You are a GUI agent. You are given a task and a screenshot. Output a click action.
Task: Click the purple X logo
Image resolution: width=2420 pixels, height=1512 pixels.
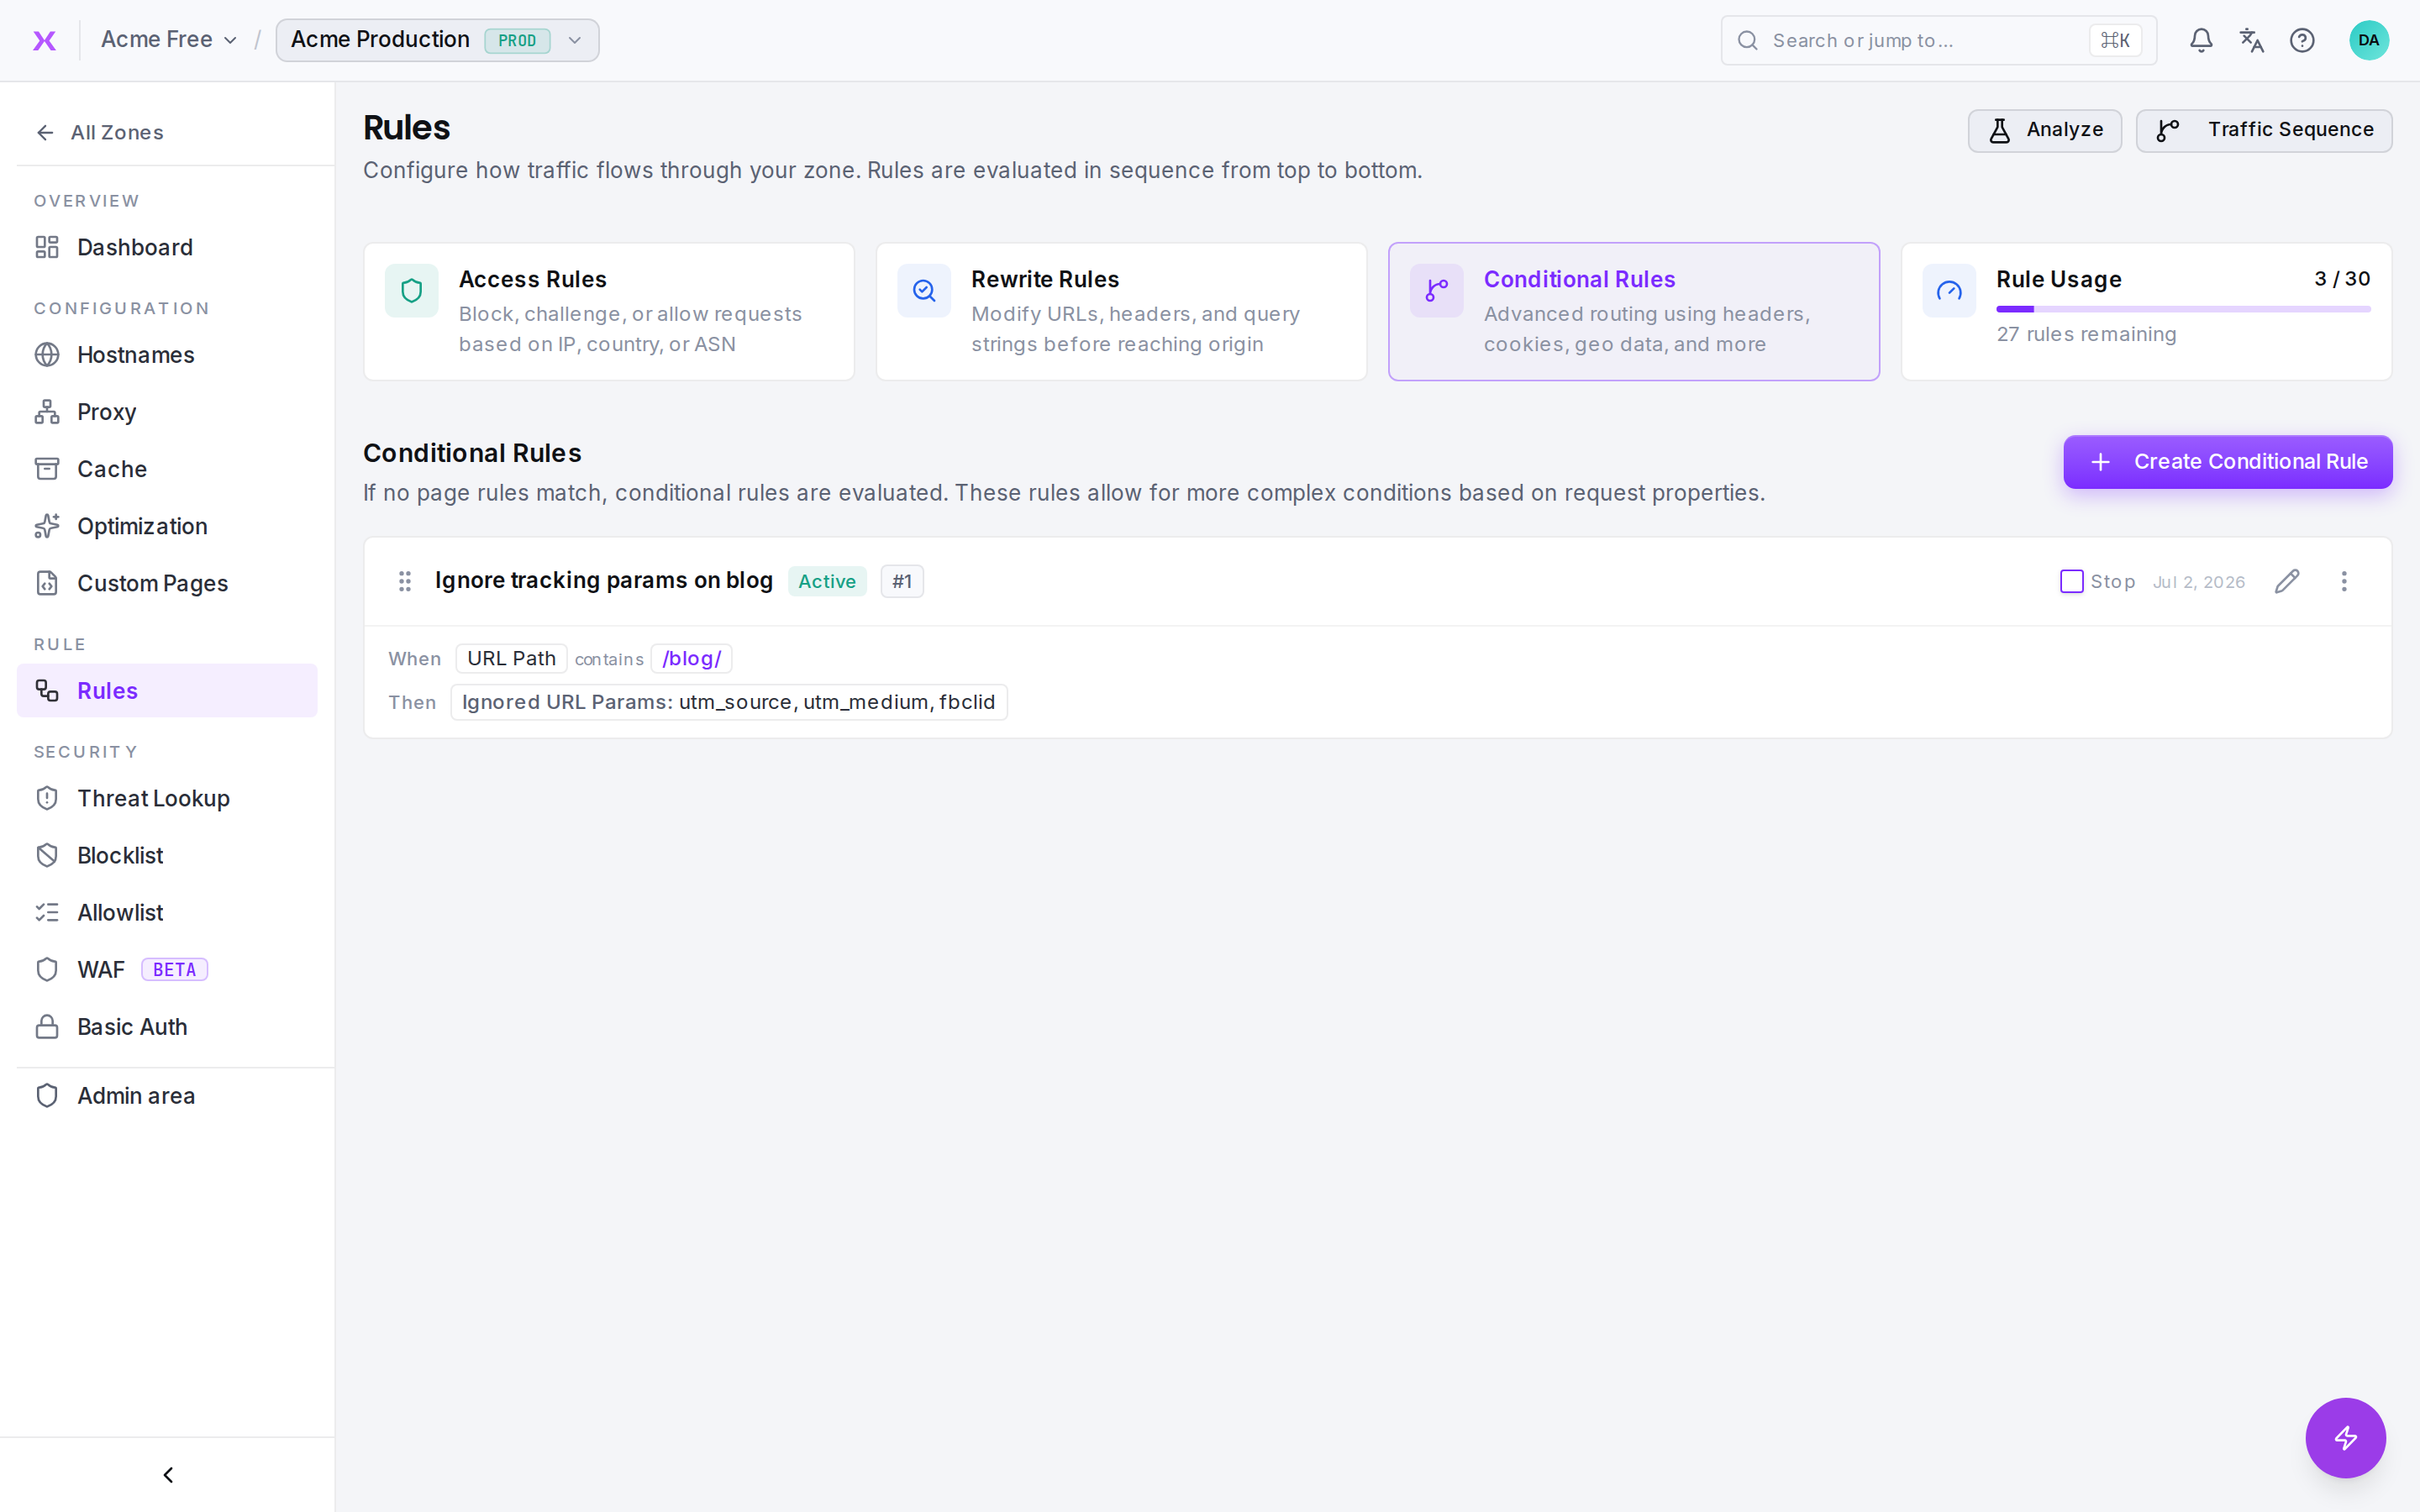[44, 40]
